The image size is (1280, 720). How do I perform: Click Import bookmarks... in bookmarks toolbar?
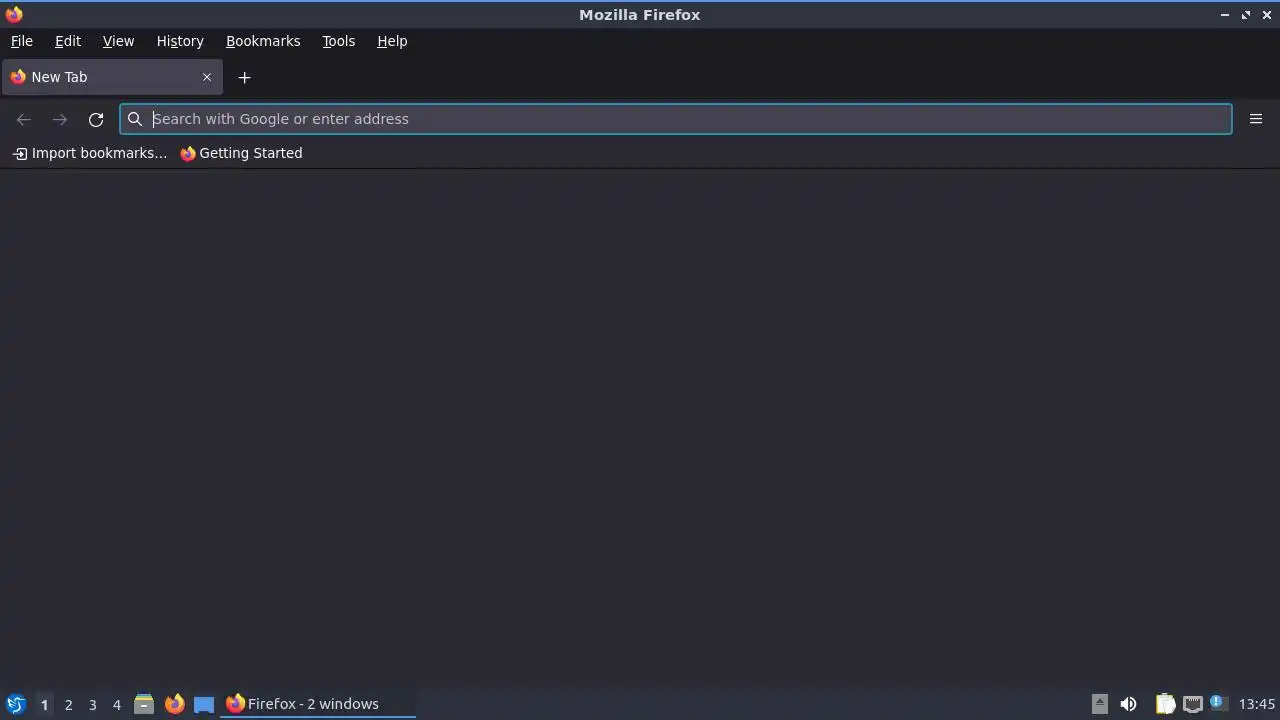pyautogui.click(x=90, y=153)
